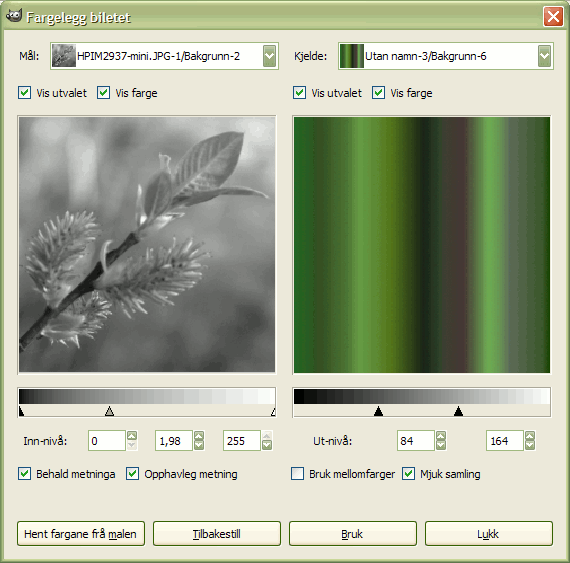The image size is (570, 563).
Task: Click the Ut-nivå black triangle near value 164
Action: pos(458,411)
